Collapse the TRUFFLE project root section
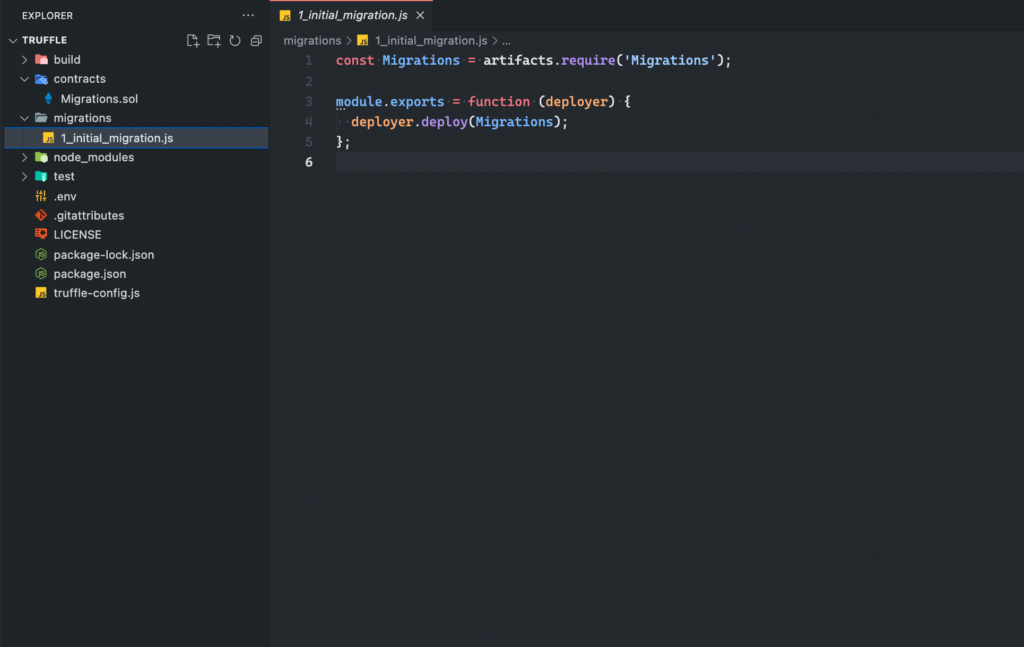The height and width of the screenshot is (647, 1024). click(13, 40)
